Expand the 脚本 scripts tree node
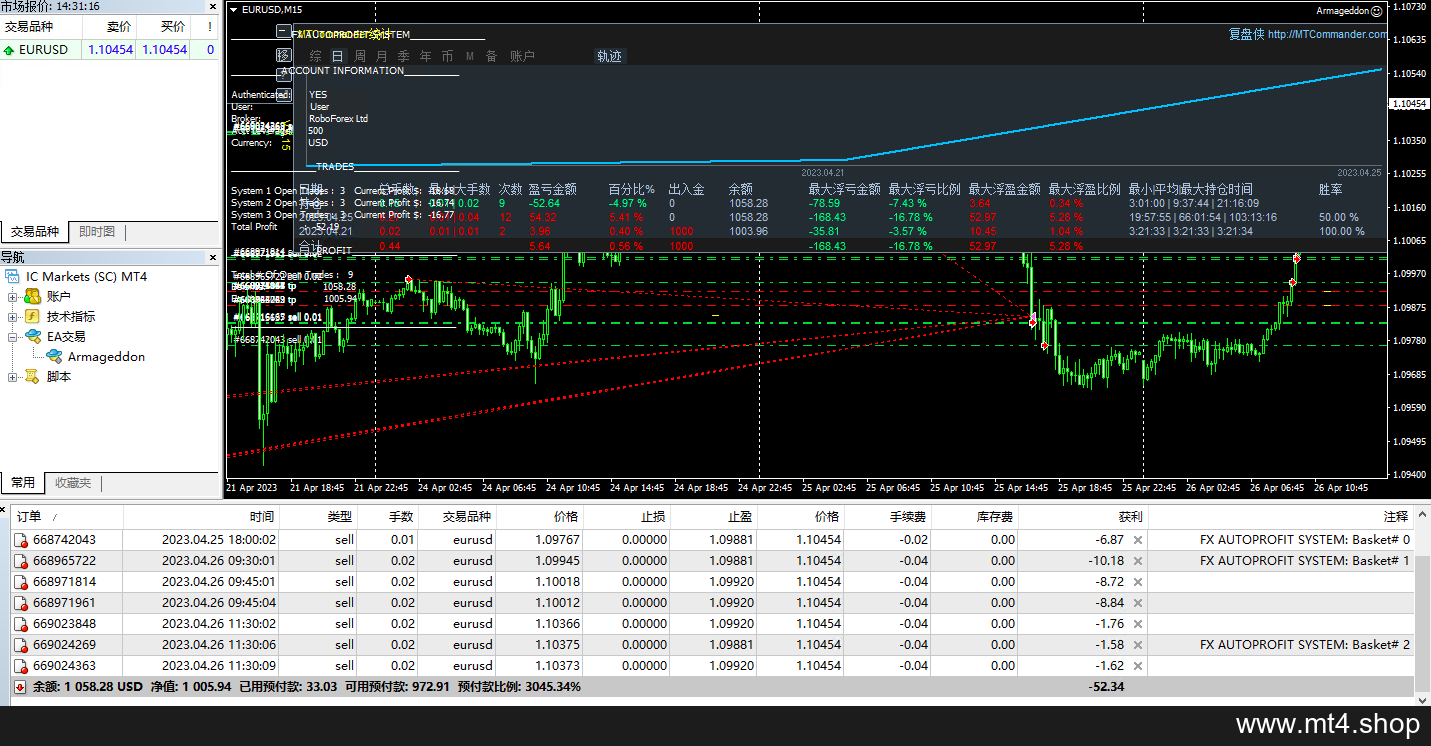Image resolution: width=1431 pixels, height=746 pixels. 13,377
